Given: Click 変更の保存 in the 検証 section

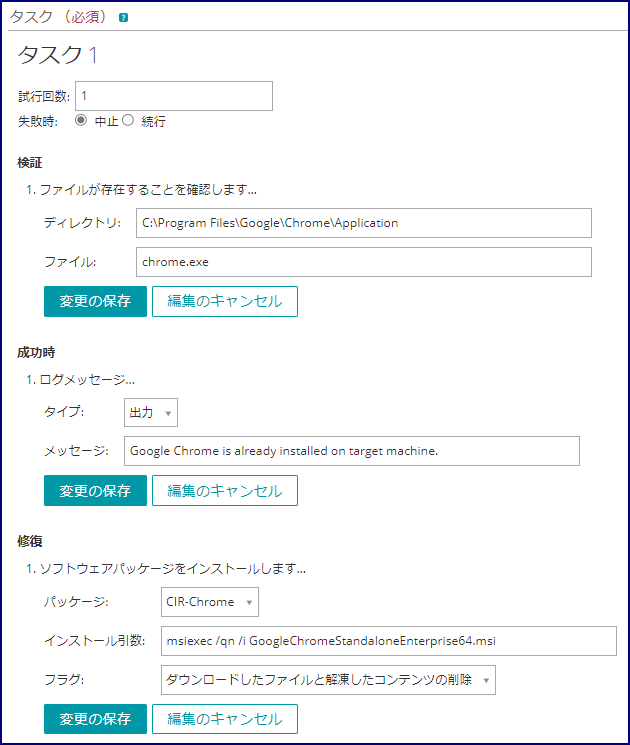Looking at the screenshot, I should pyautogui.click(x=95, y=301).
